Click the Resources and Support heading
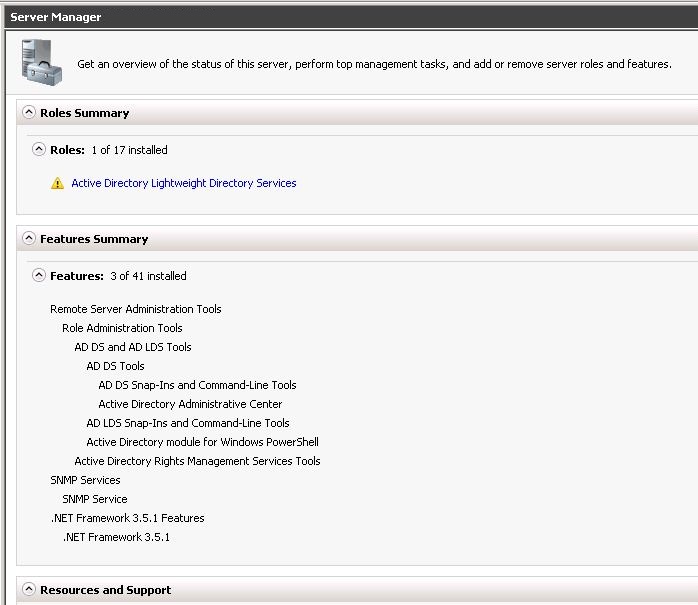 click(x=106, y=590)
